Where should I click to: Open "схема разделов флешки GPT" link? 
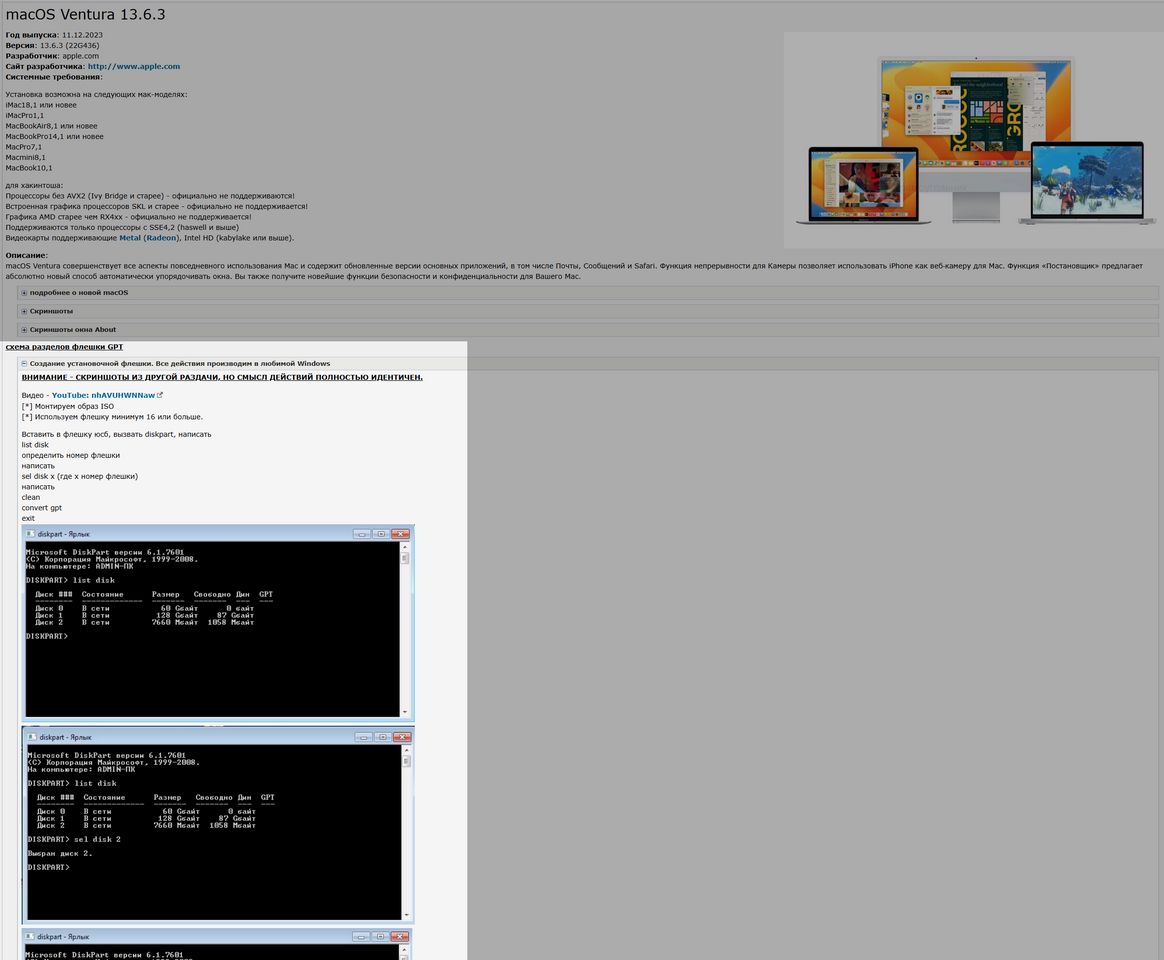(x=64, y=347)
